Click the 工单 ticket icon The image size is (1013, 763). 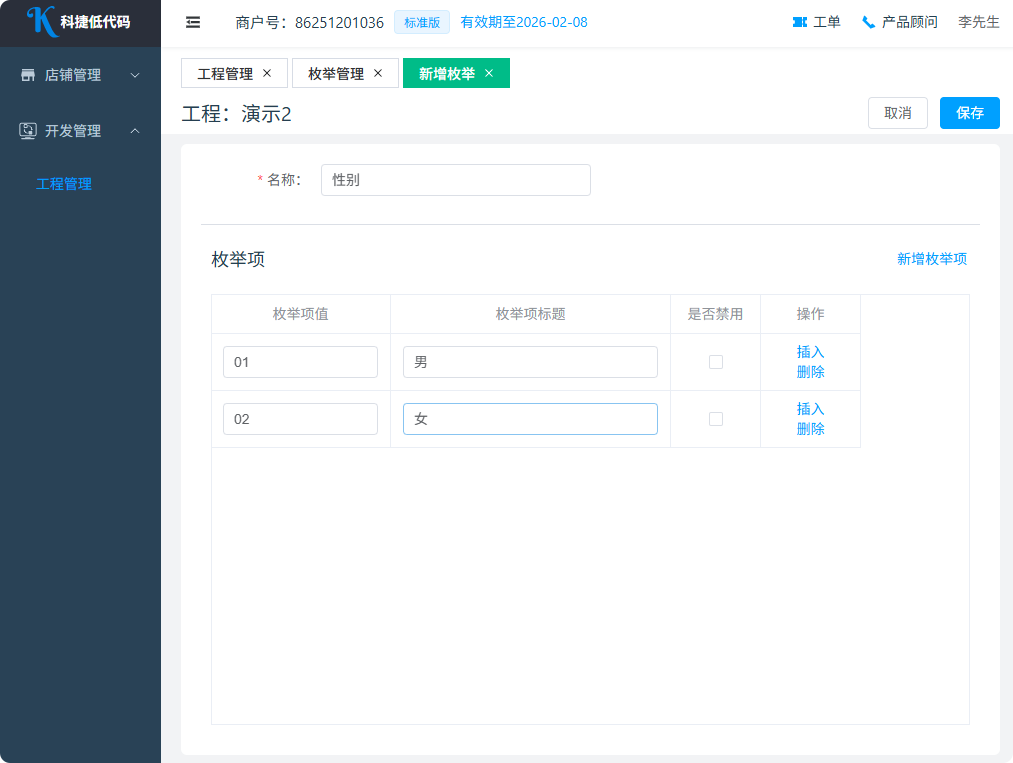point(799,22)
